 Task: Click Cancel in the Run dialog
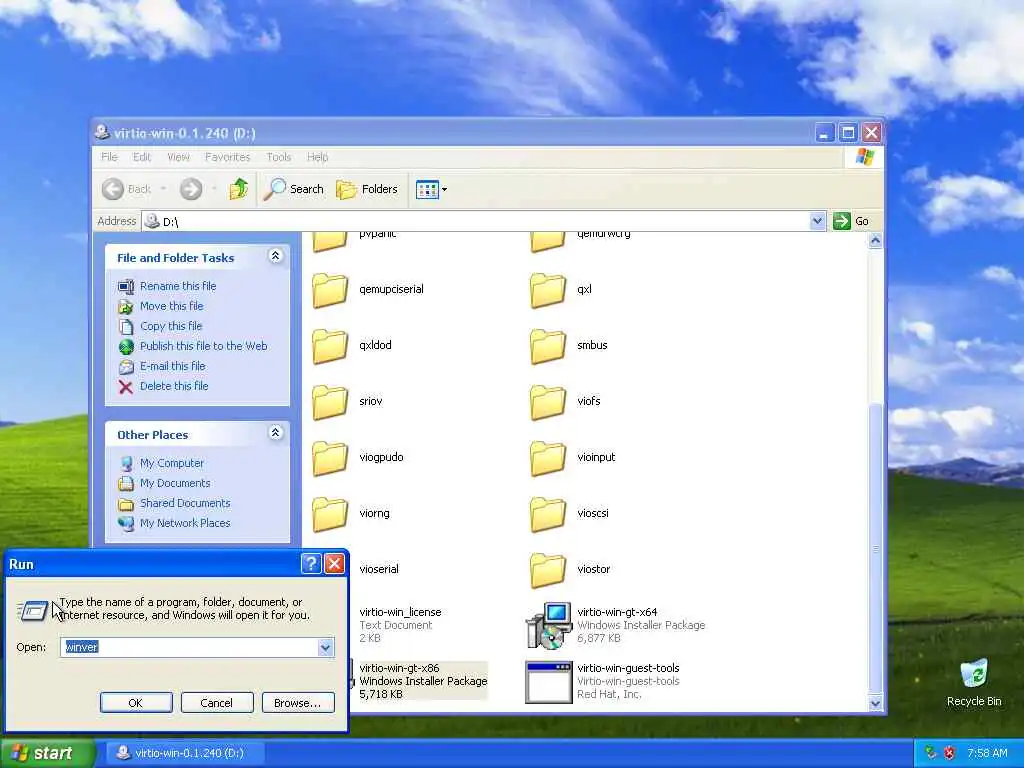tap(217, 703)
